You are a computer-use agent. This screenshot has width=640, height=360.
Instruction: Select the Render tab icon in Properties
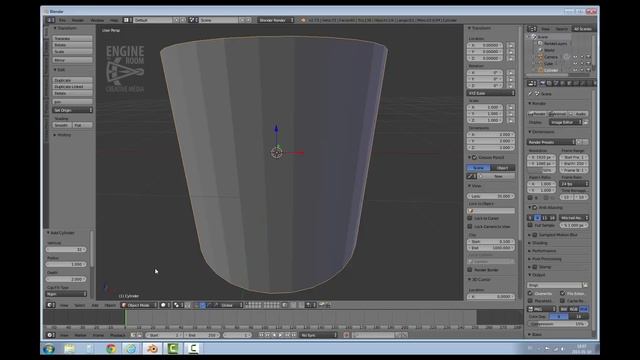543,83
